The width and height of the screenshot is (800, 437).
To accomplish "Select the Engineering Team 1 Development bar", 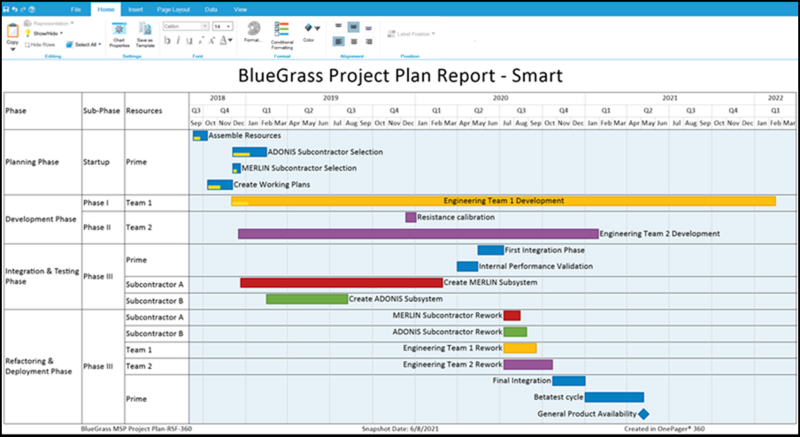I will point(504,201).
